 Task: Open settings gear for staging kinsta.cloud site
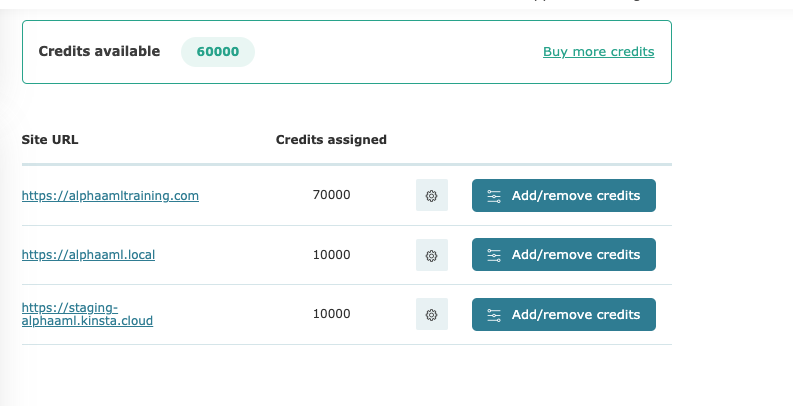click(431, 314)
